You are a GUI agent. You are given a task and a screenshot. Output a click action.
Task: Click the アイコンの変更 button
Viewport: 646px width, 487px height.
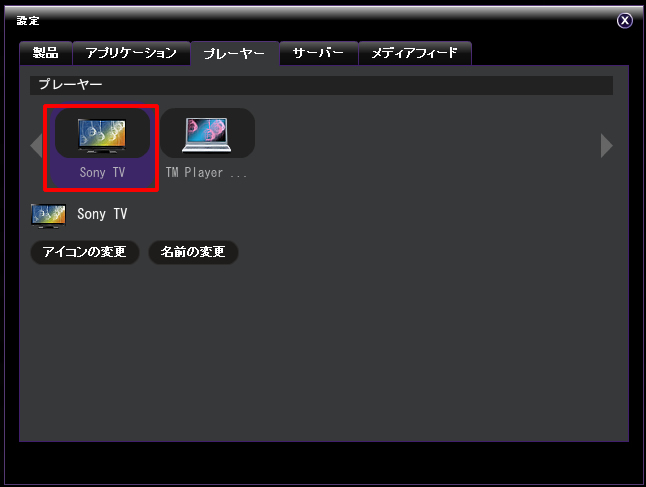click(85, 252)
